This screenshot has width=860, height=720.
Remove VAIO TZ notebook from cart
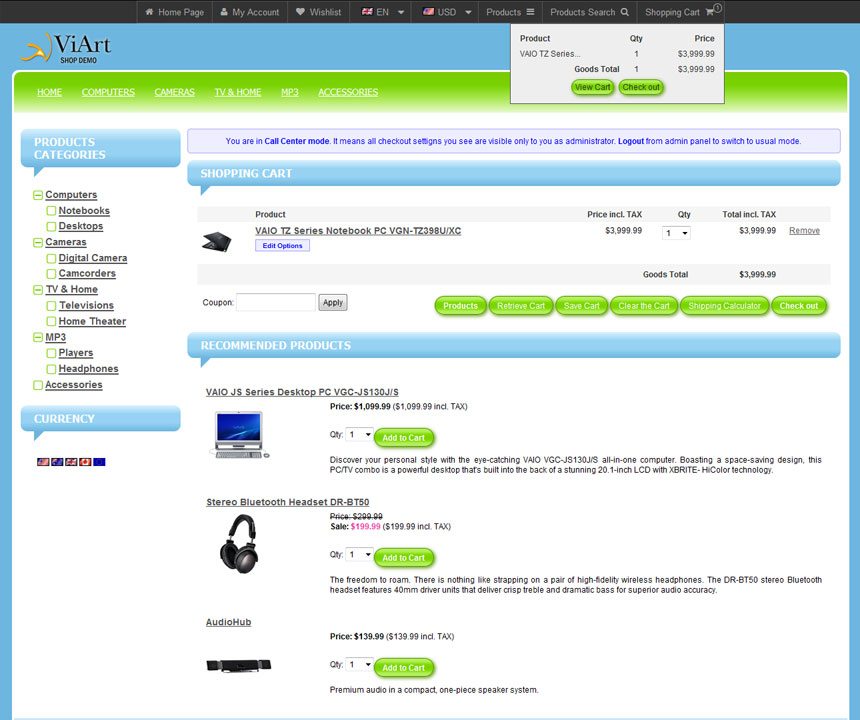(804, 231)
